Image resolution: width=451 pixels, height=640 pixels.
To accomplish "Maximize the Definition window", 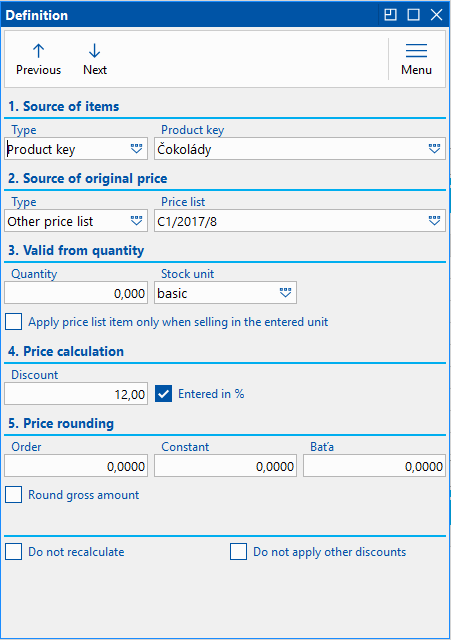I will coord(413,15).
